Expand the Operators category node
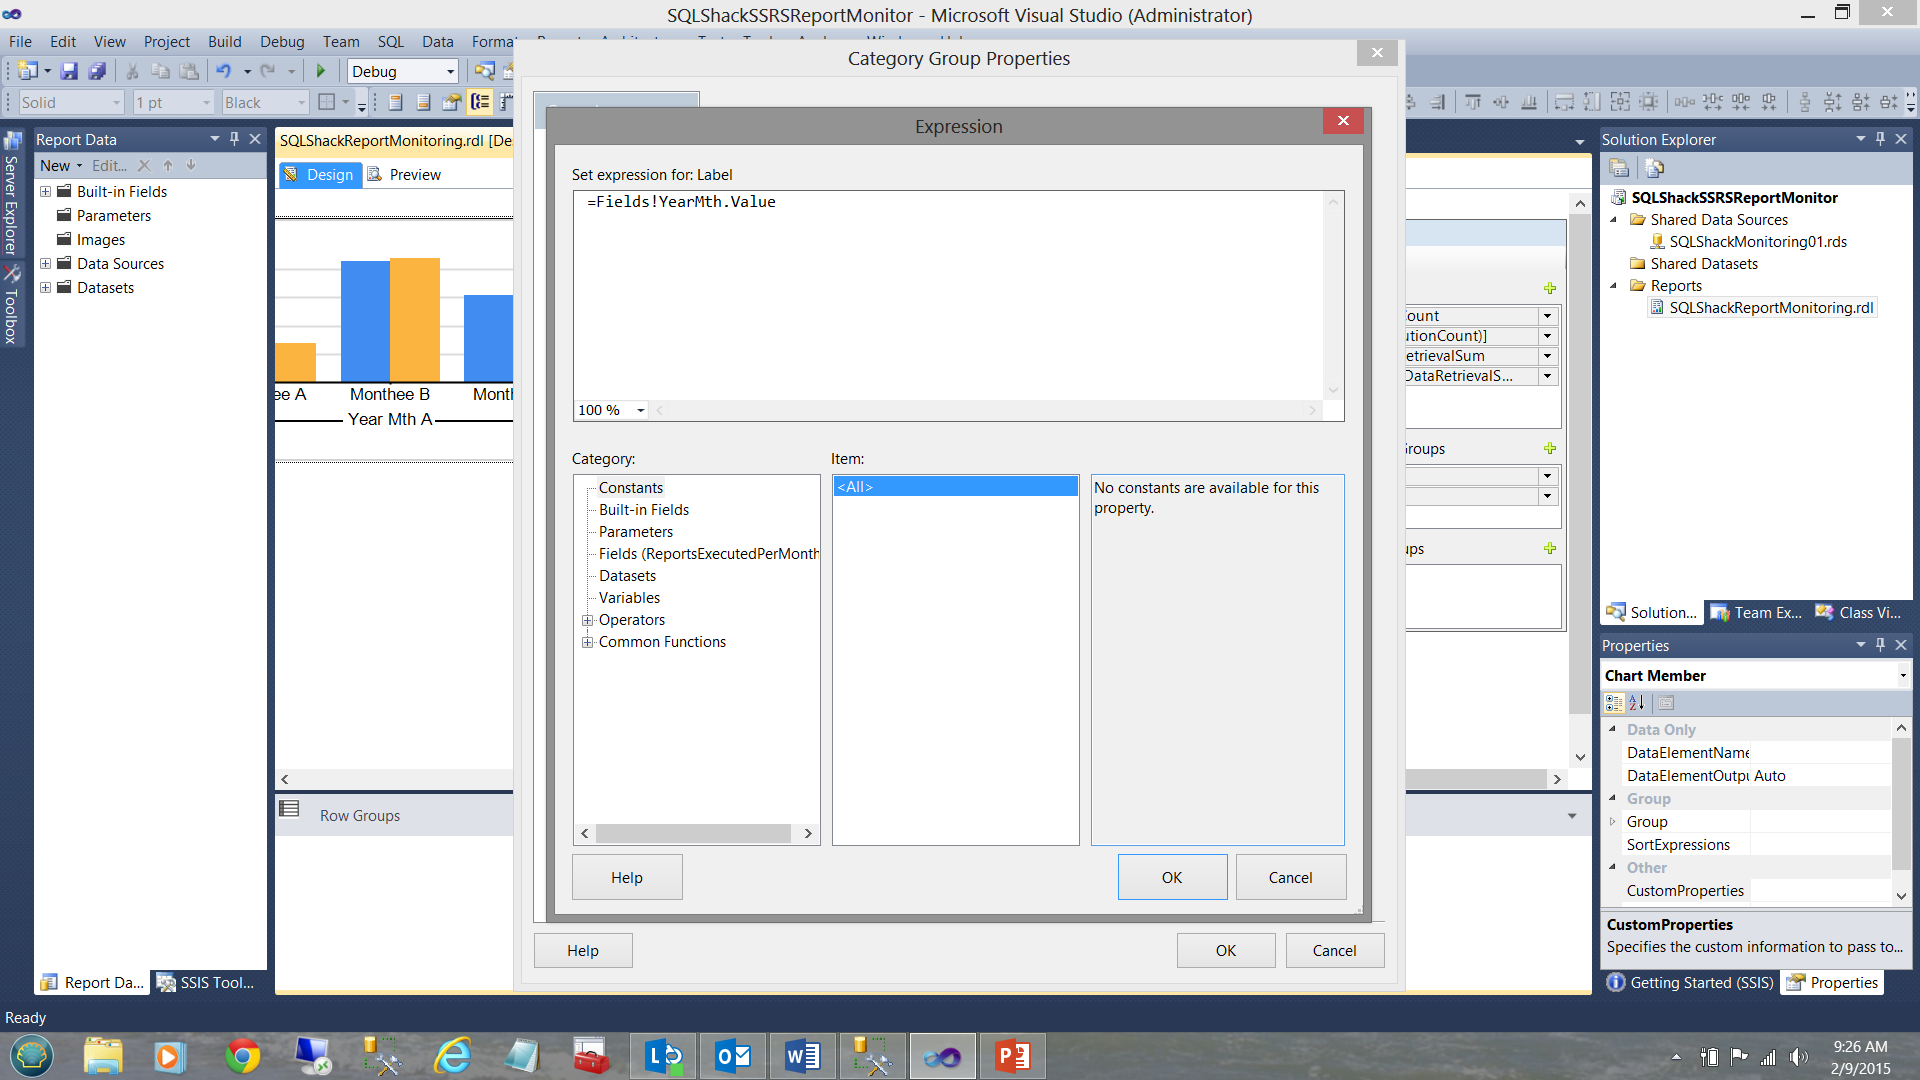Screen dimensions: 1920x1080 588,620
